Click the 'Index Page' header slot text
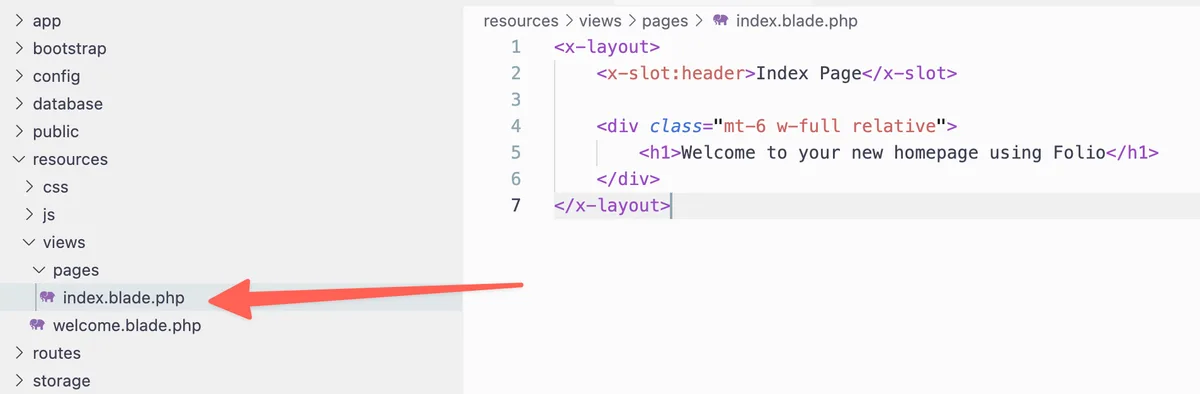Screen dimensions: 1200x394 click(809, 73)
